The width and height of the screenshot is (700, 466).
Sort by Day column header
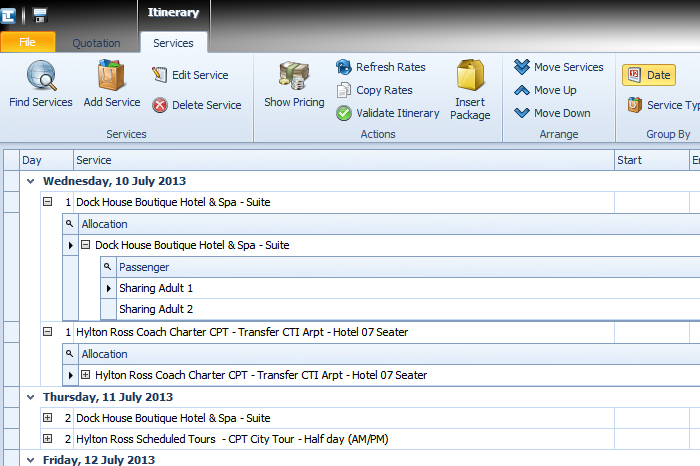click(46, 160)
